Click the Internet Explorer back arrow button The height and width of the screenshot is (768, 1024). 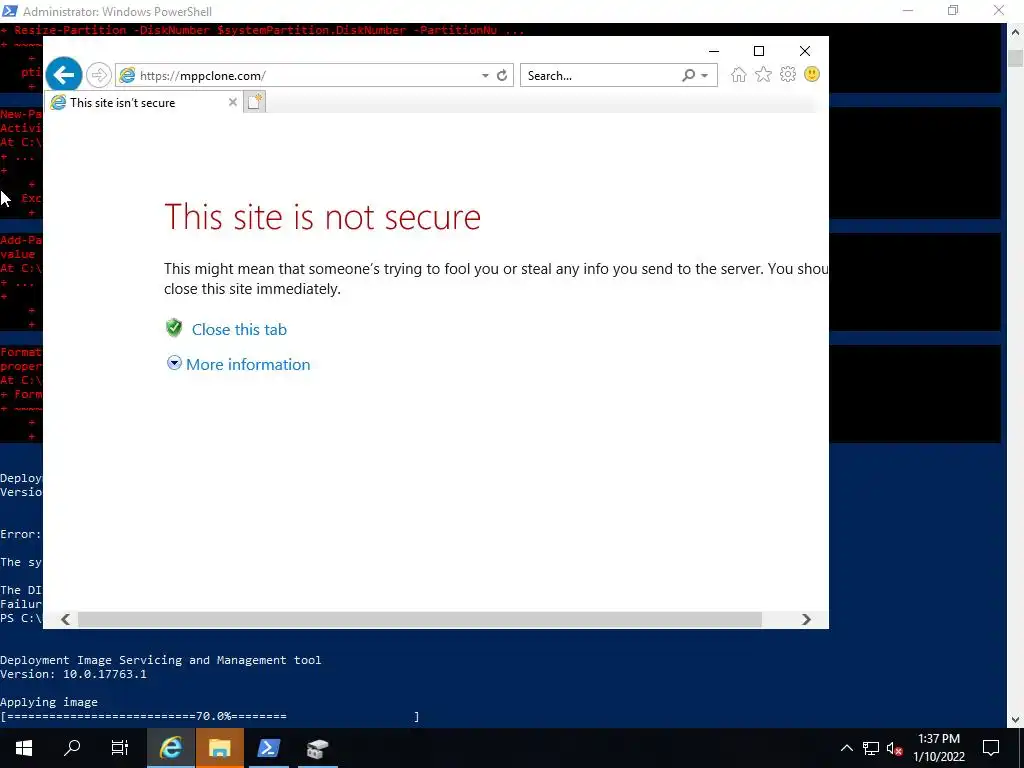click(x=63, y=75)
